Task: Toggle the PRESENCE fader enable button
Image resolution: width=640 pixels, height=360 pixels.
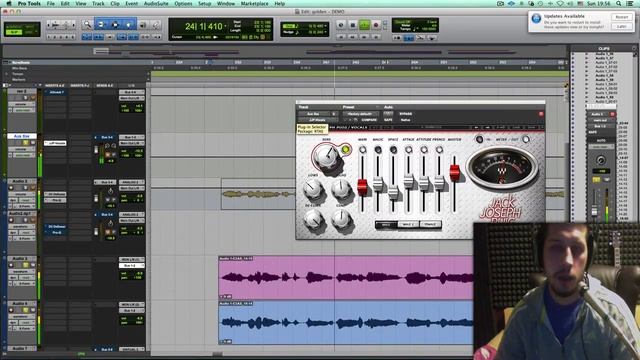Action: [x=439, y=150]
